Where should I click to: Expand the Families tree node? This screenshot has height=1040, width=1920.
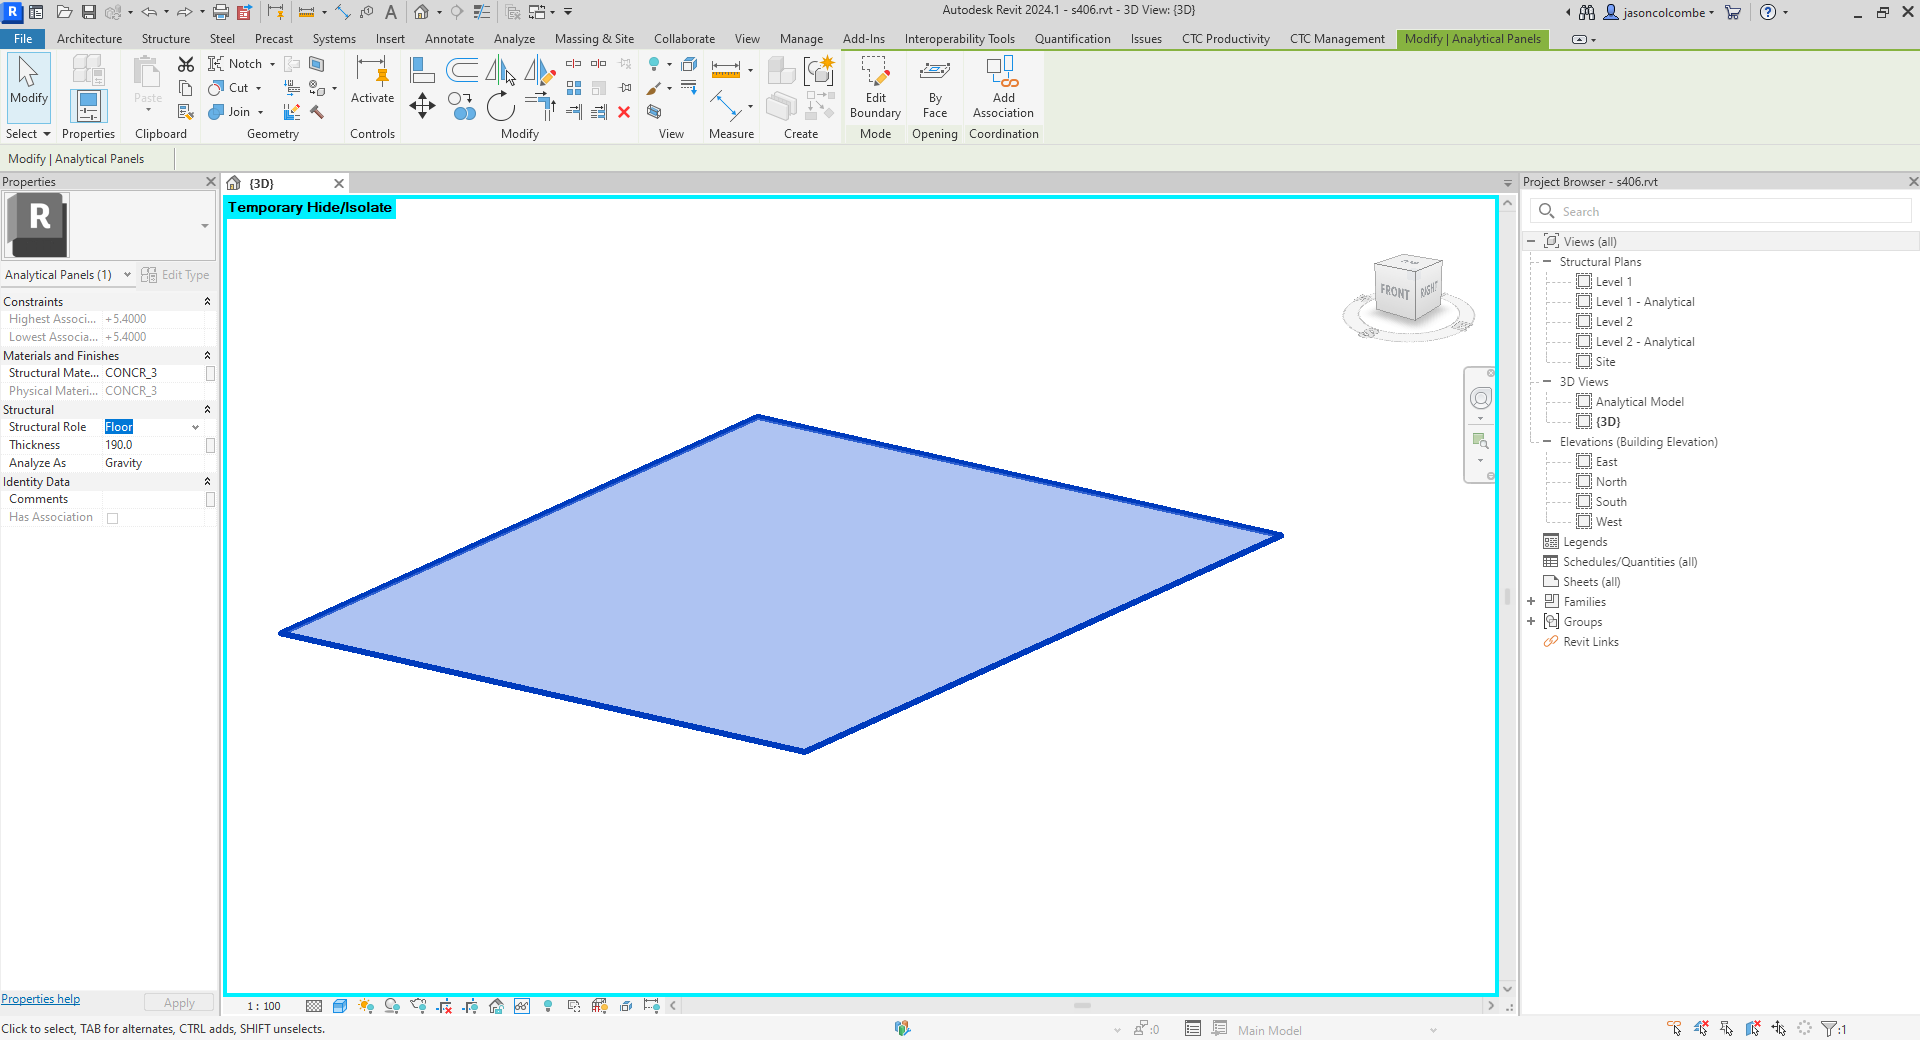pyautogui.click(x=1531, y=602)
